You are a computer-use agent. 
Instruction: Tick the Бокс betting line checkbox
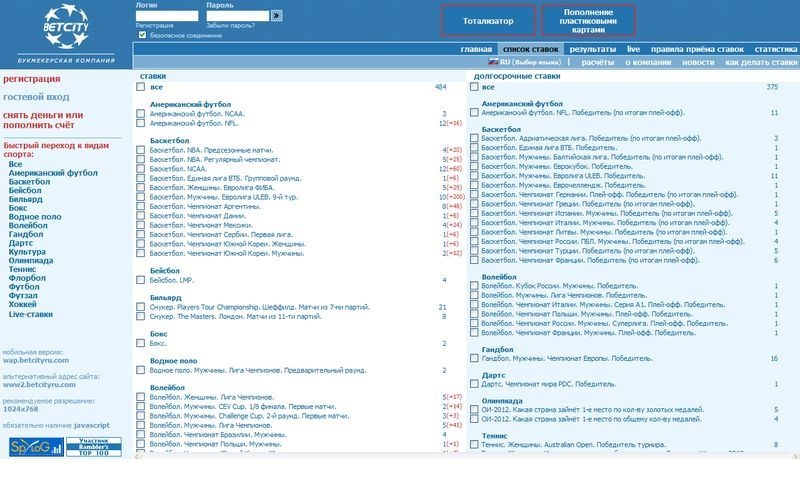click(141, 343)
